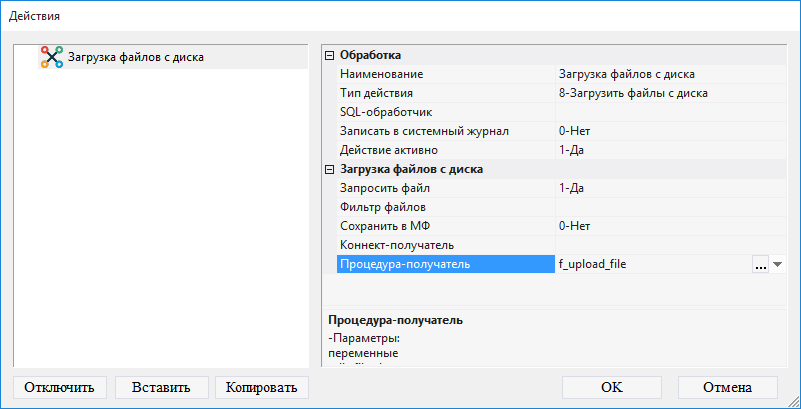Image resolution: width=801 pixels, height=409 pixels.
Task: Confirm with the OK button
Action: pos(612,387)
